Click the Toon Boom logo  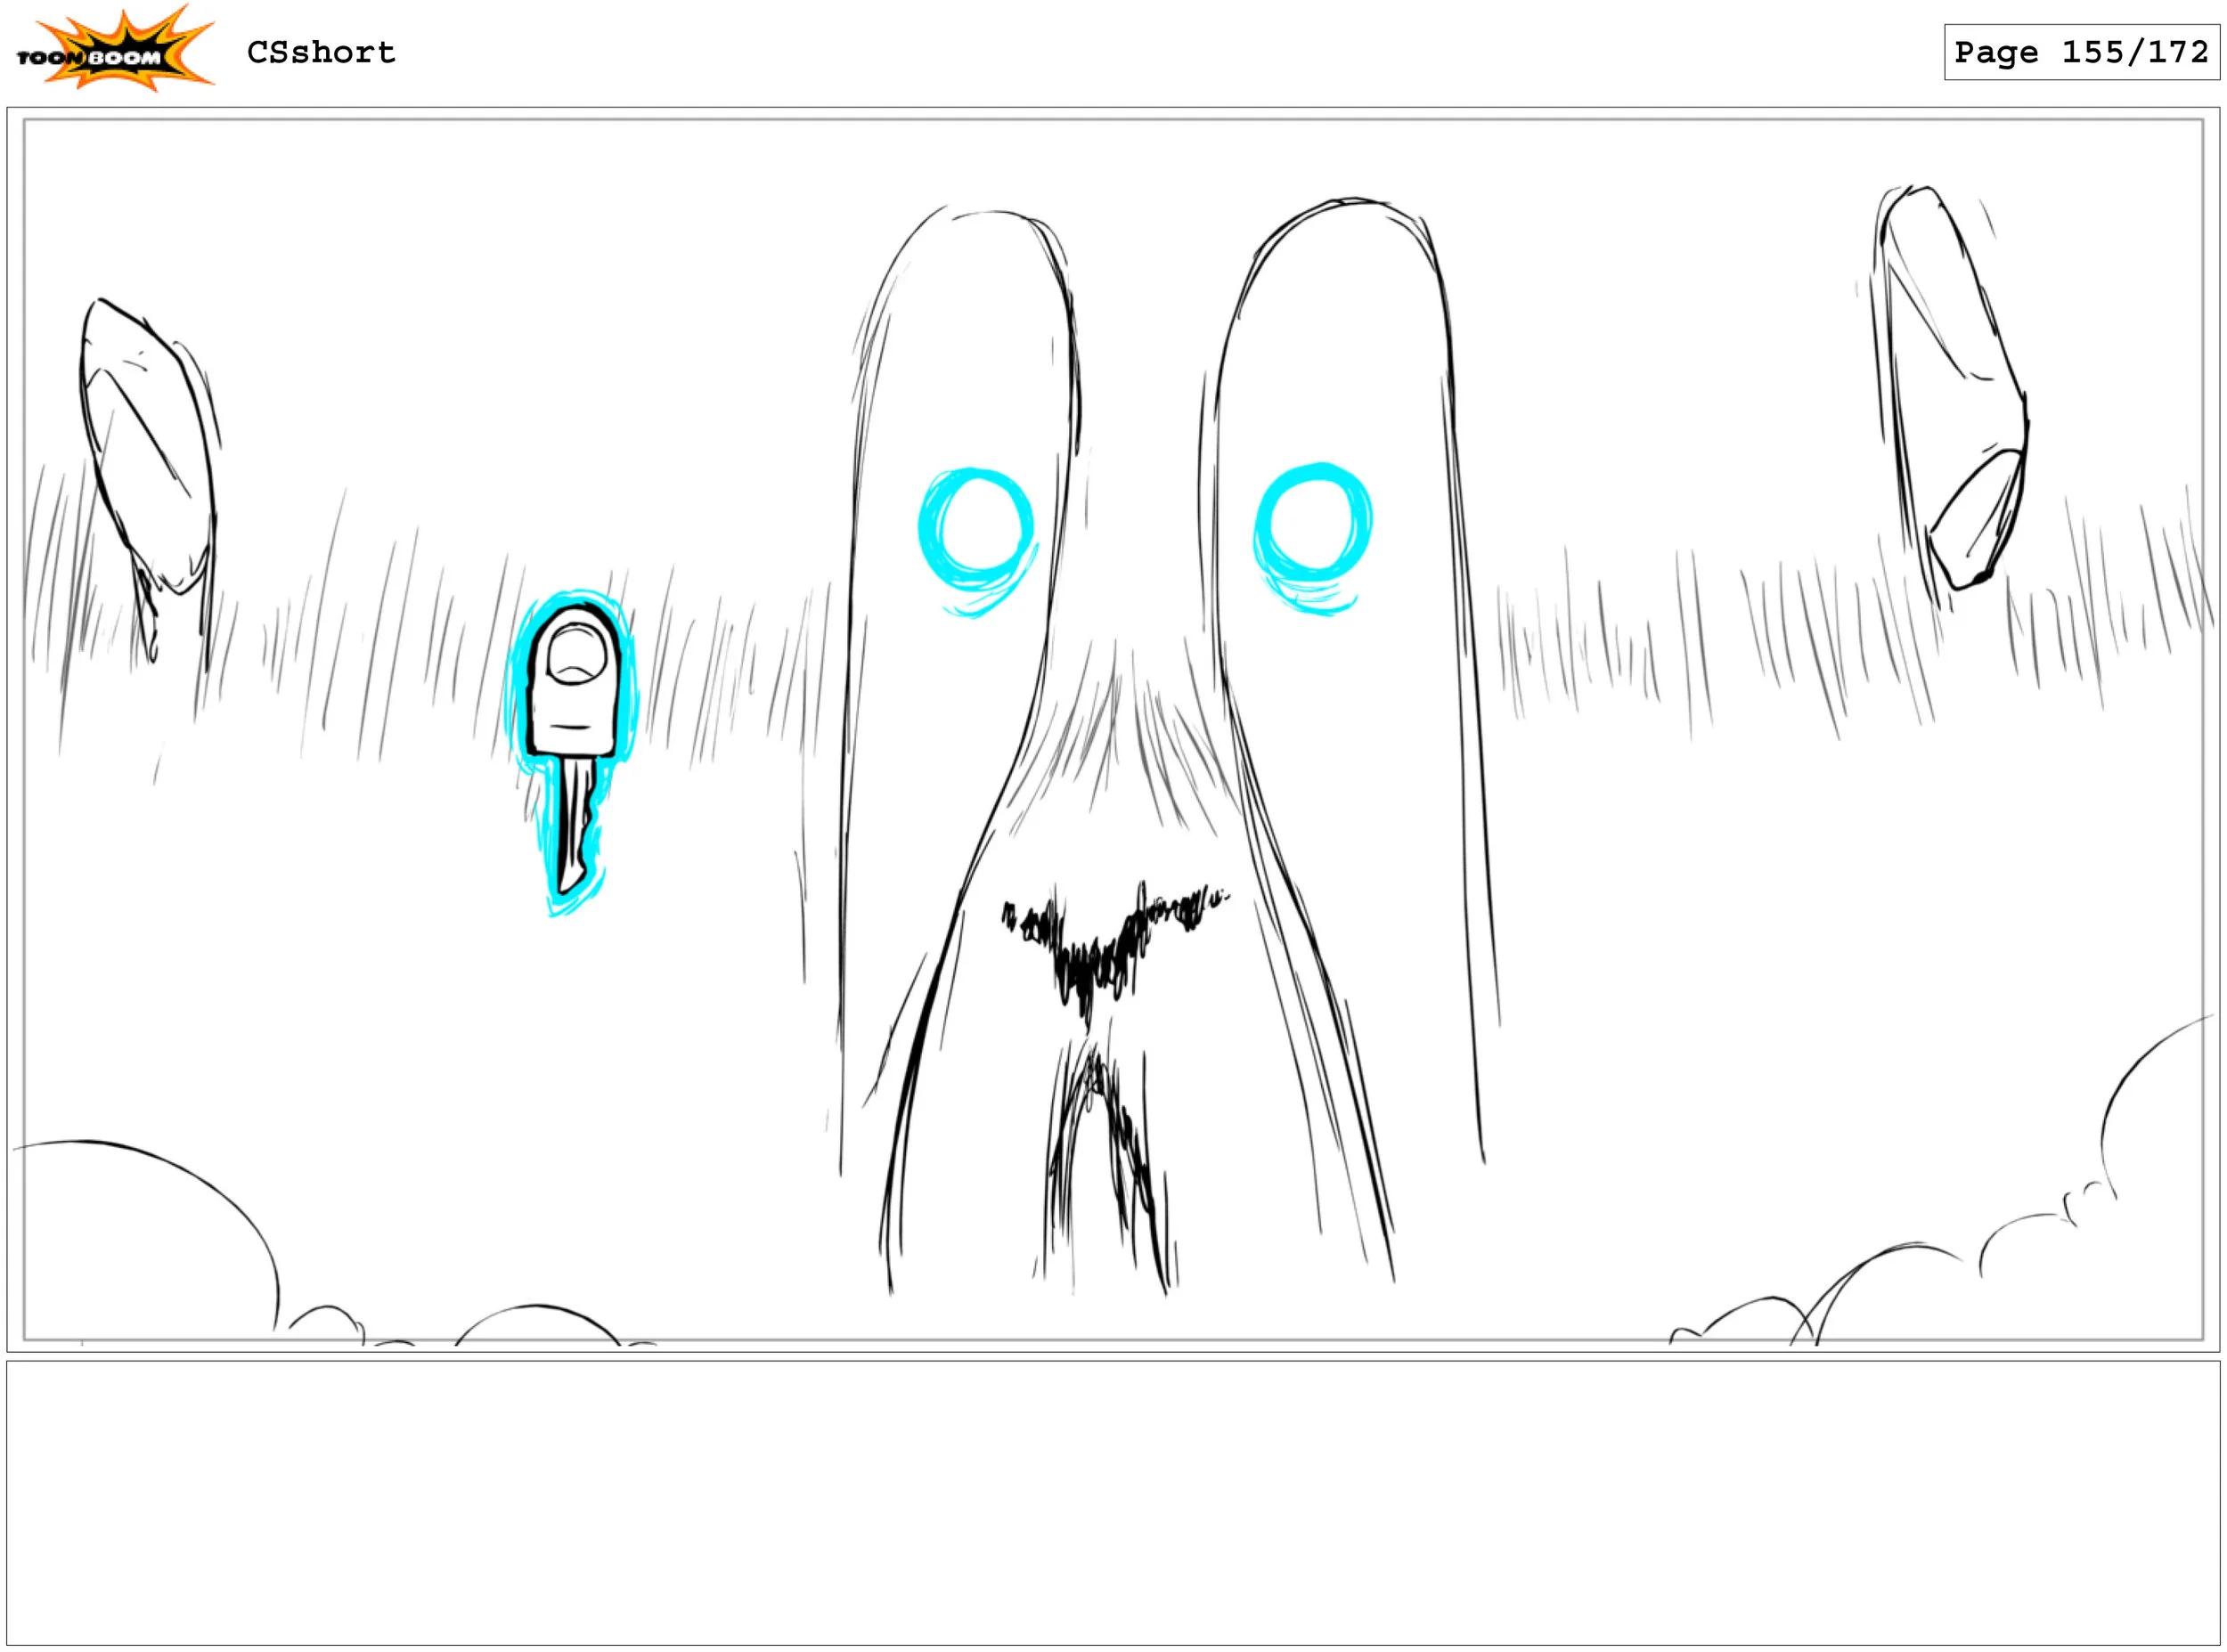click(x=113, y=50)
